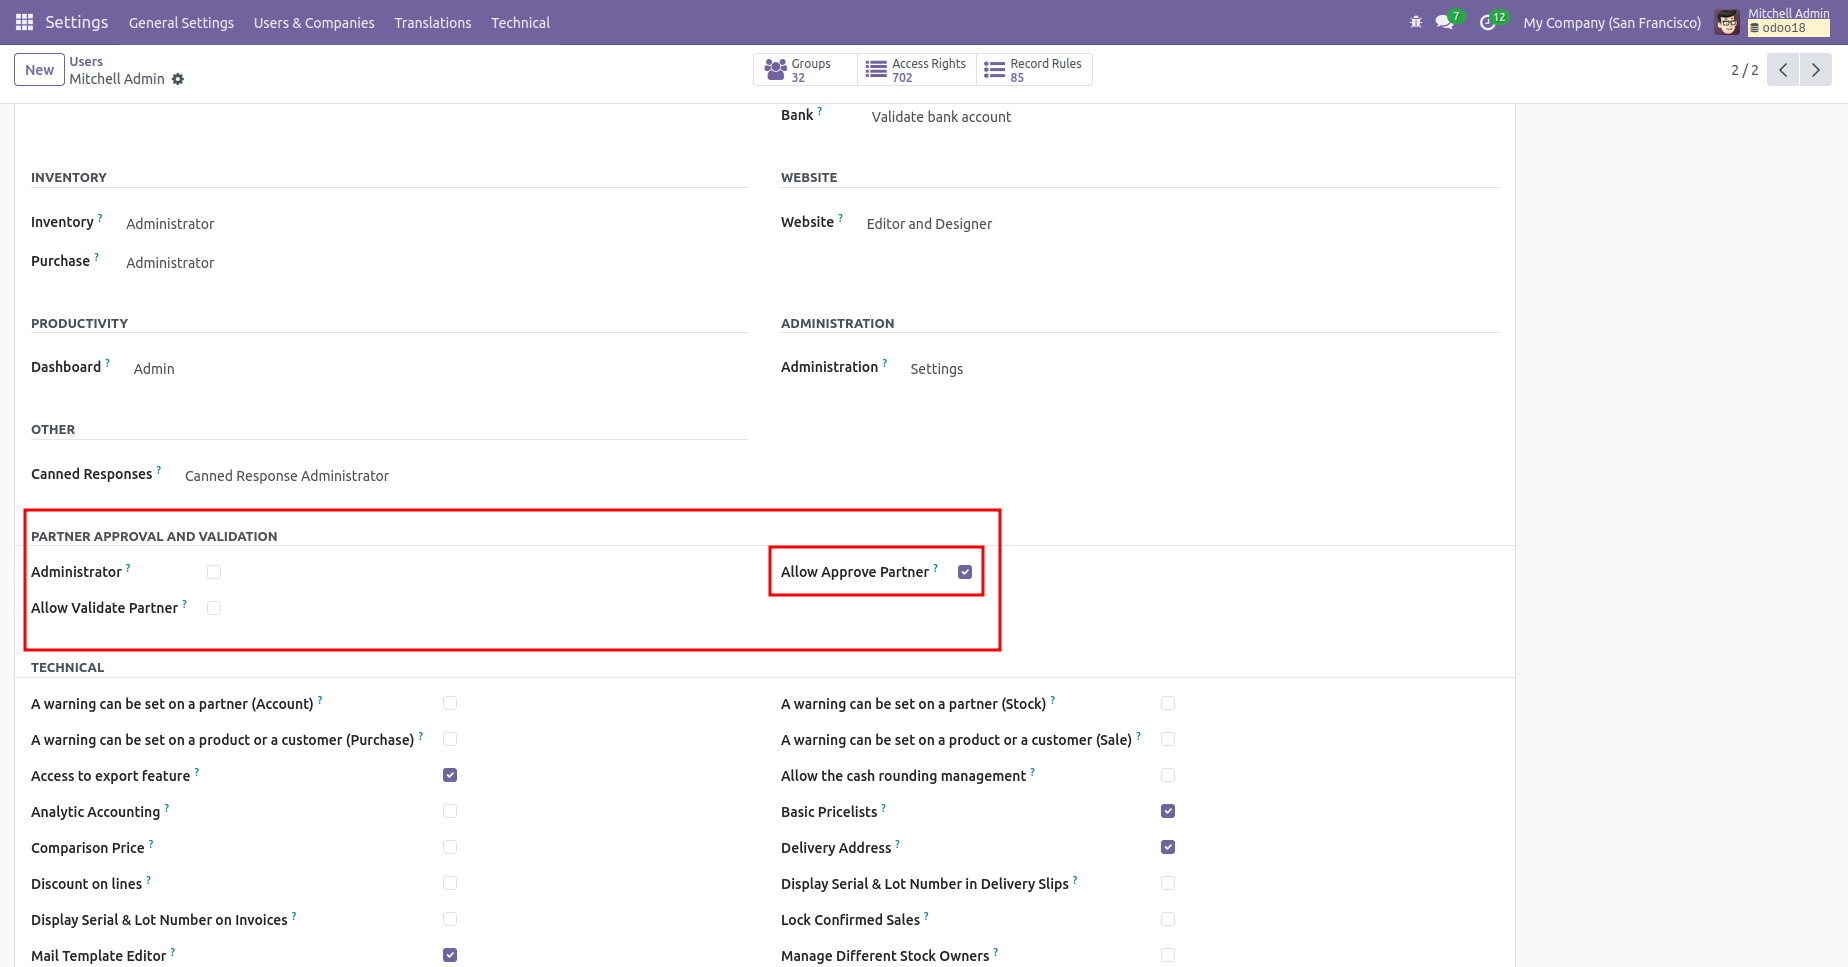The image size is (1848, 967).
Task: Open the conversations chat icon
Action: point(1444,22)
